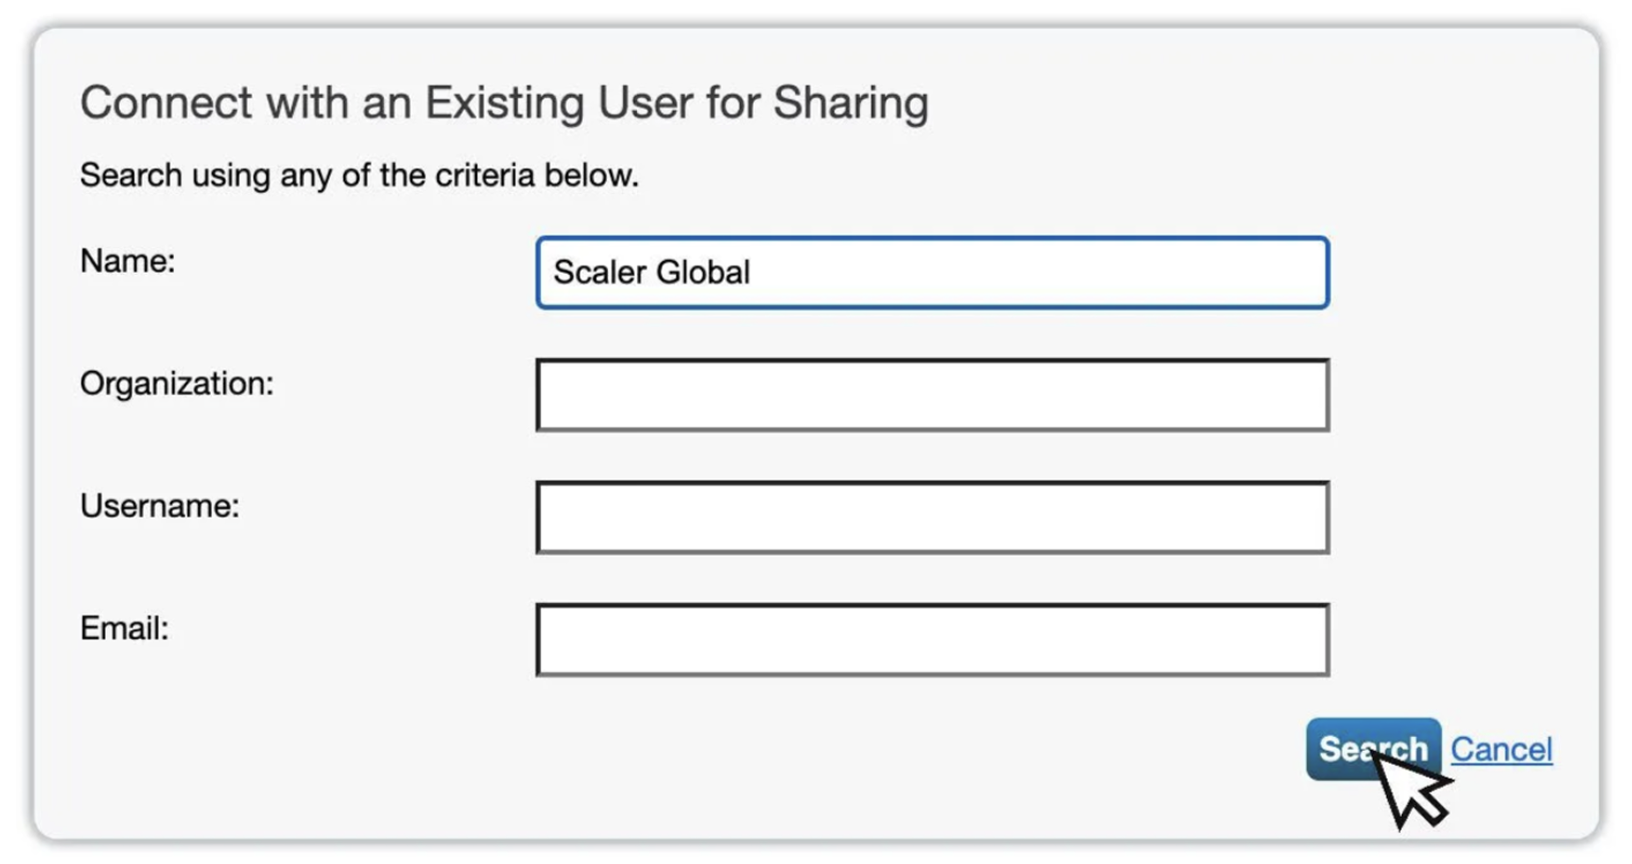Screen dimensions: 1632x864
Task: Click the word "Global" in the Name field
Action: (703, 272)
